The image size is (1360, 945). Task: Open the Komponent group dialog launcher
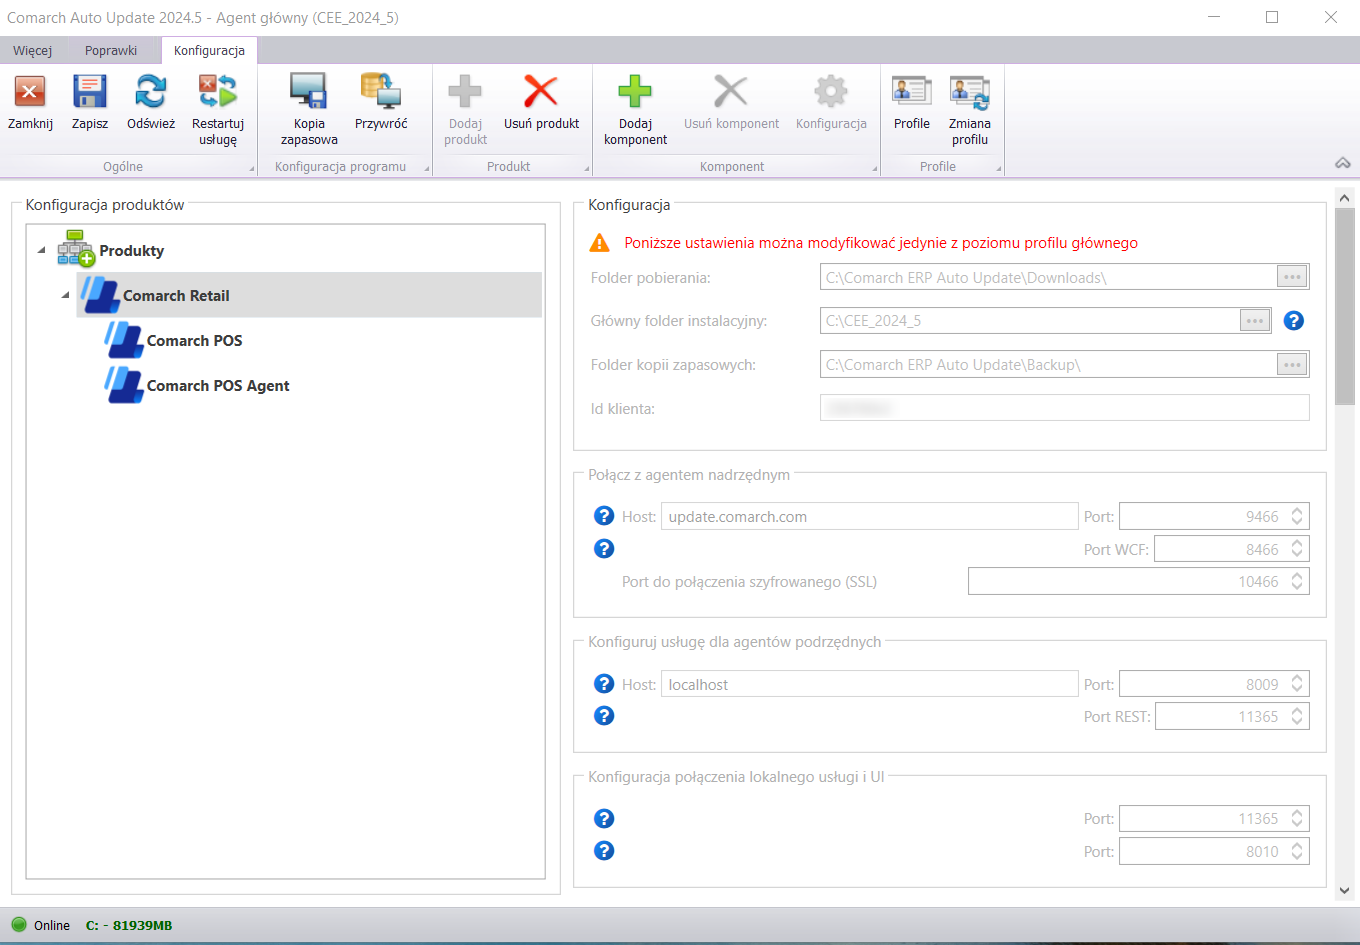[x=875, y=169]
